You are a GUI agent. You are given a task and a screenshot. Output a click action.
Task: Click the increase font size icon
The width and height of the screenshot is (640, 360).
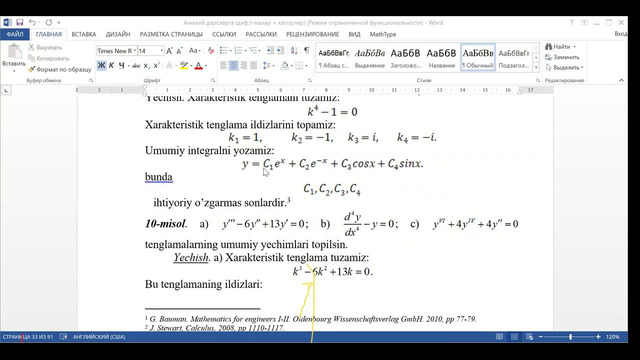coord(169,51)
